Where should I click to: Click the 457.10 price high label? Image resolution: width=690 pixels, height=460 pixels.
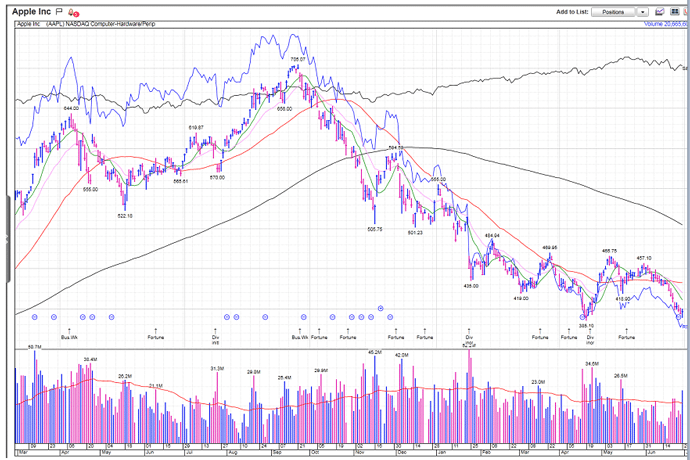tap(644, 258)
